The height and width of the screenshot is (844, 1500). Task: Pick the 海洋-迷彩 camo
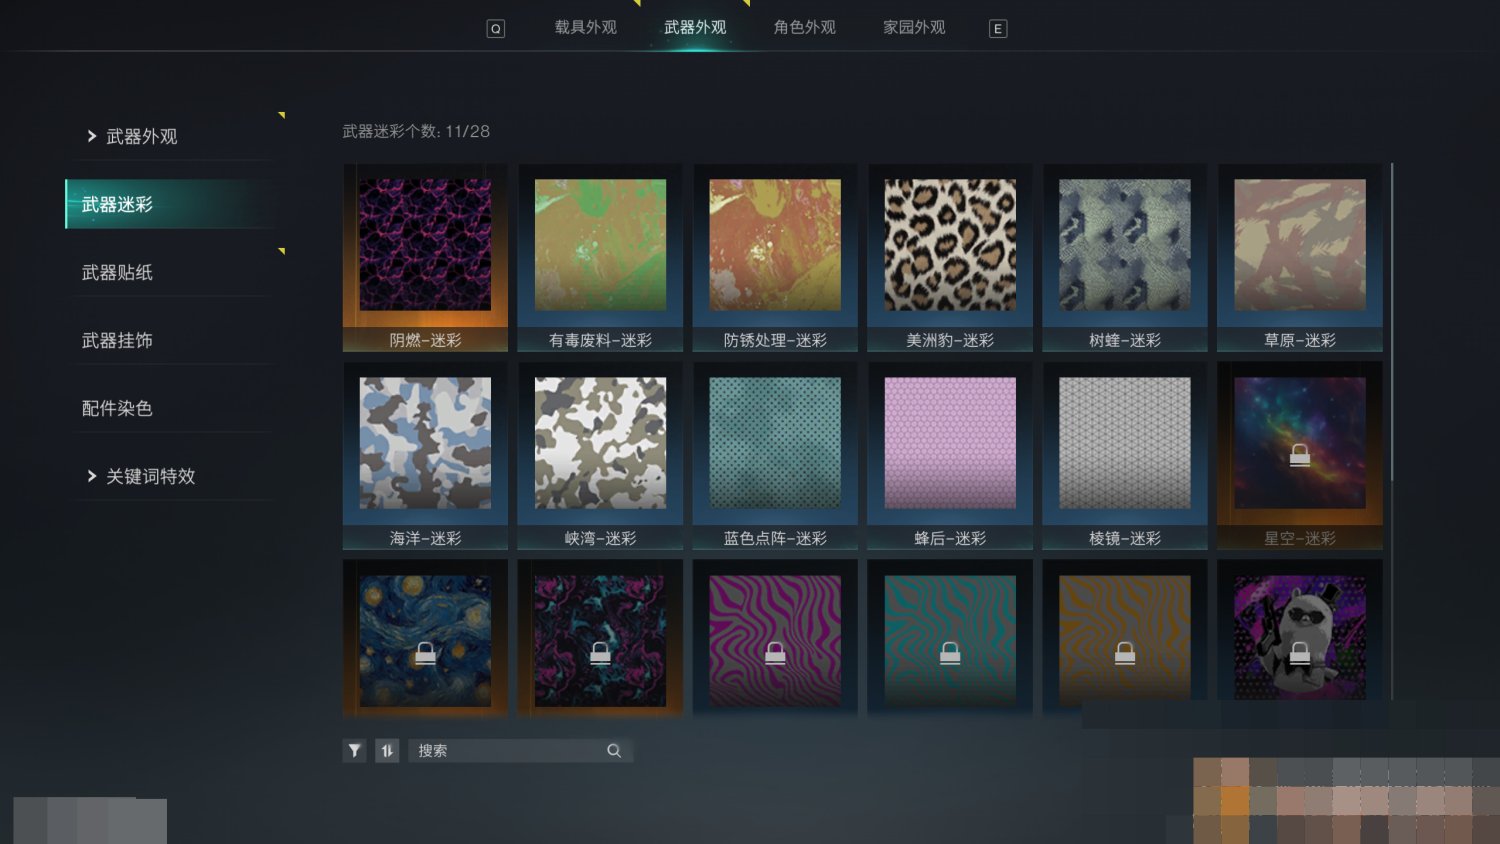[425, 456]
